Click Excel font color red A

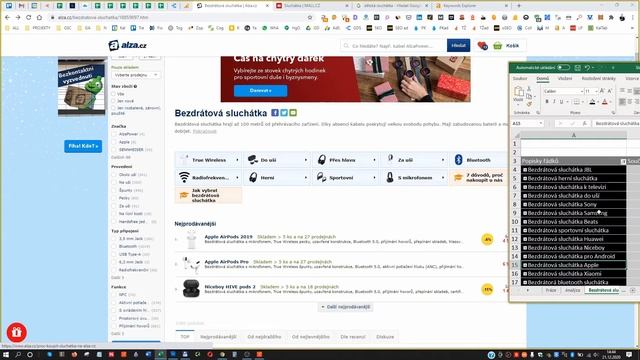pos(604,102)
